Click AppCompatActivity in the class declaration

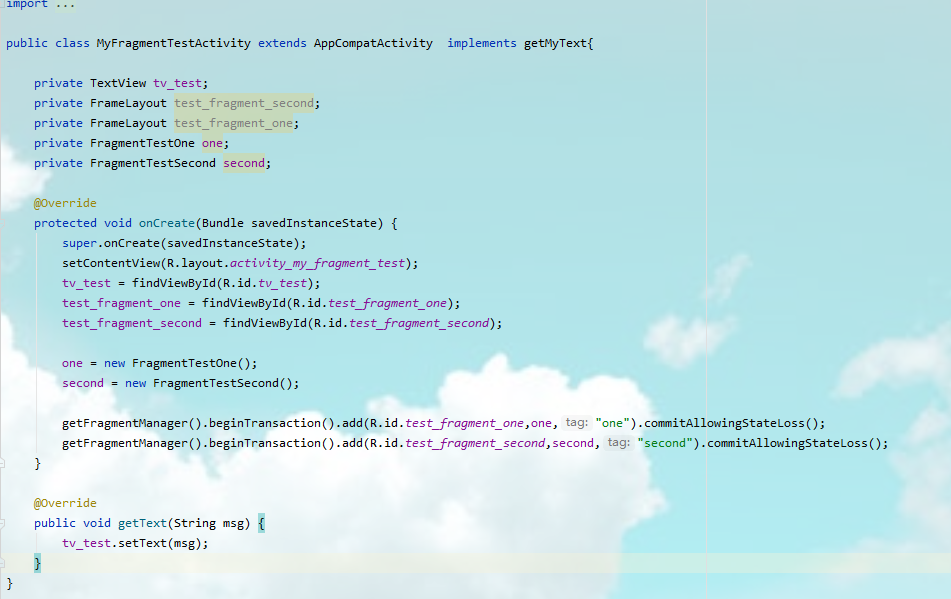click(373, 43)
